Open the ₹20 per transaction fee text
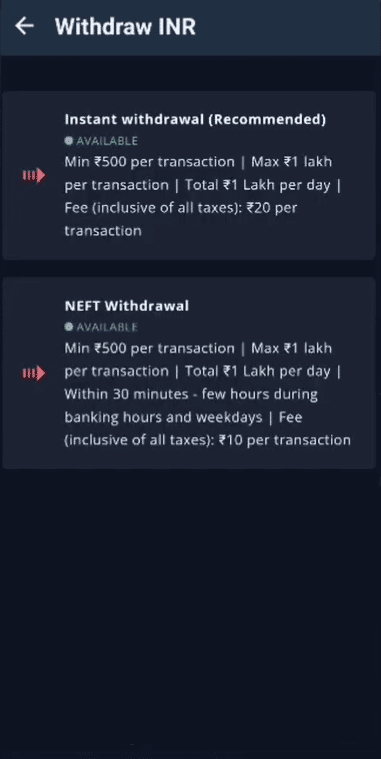 [181, 219]
